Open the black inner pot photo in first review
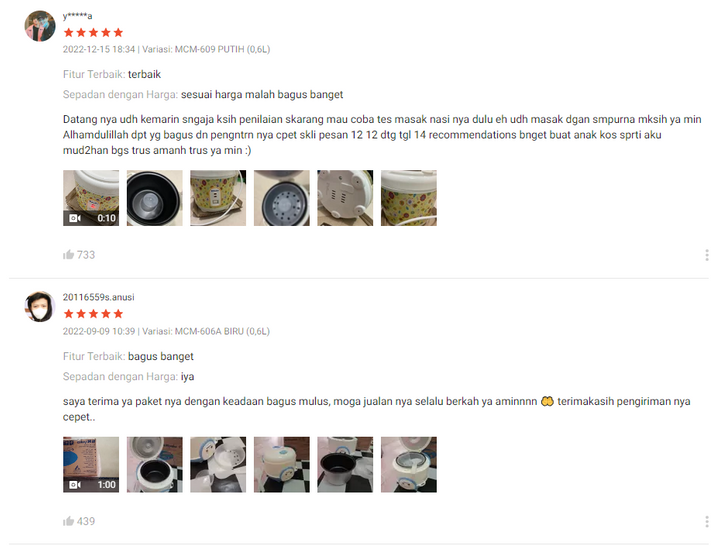Viewport: 726px width, 546px height. point(155,198)
